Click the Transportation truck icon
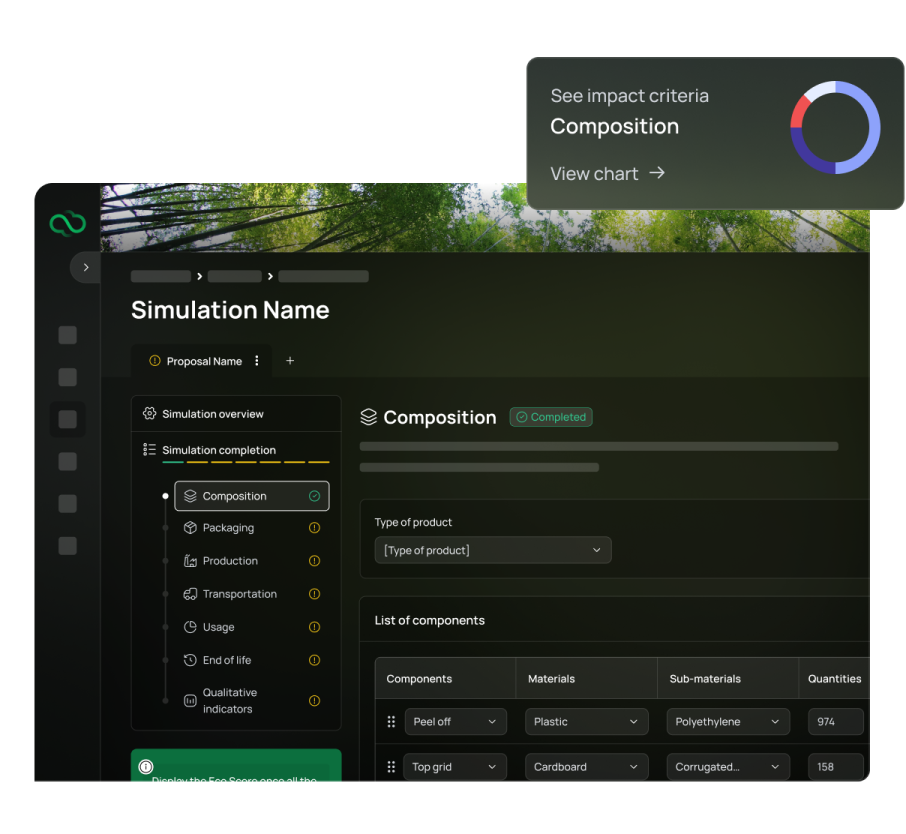The height and width of the screenshot is (834, 906). (x=190, y=594)
